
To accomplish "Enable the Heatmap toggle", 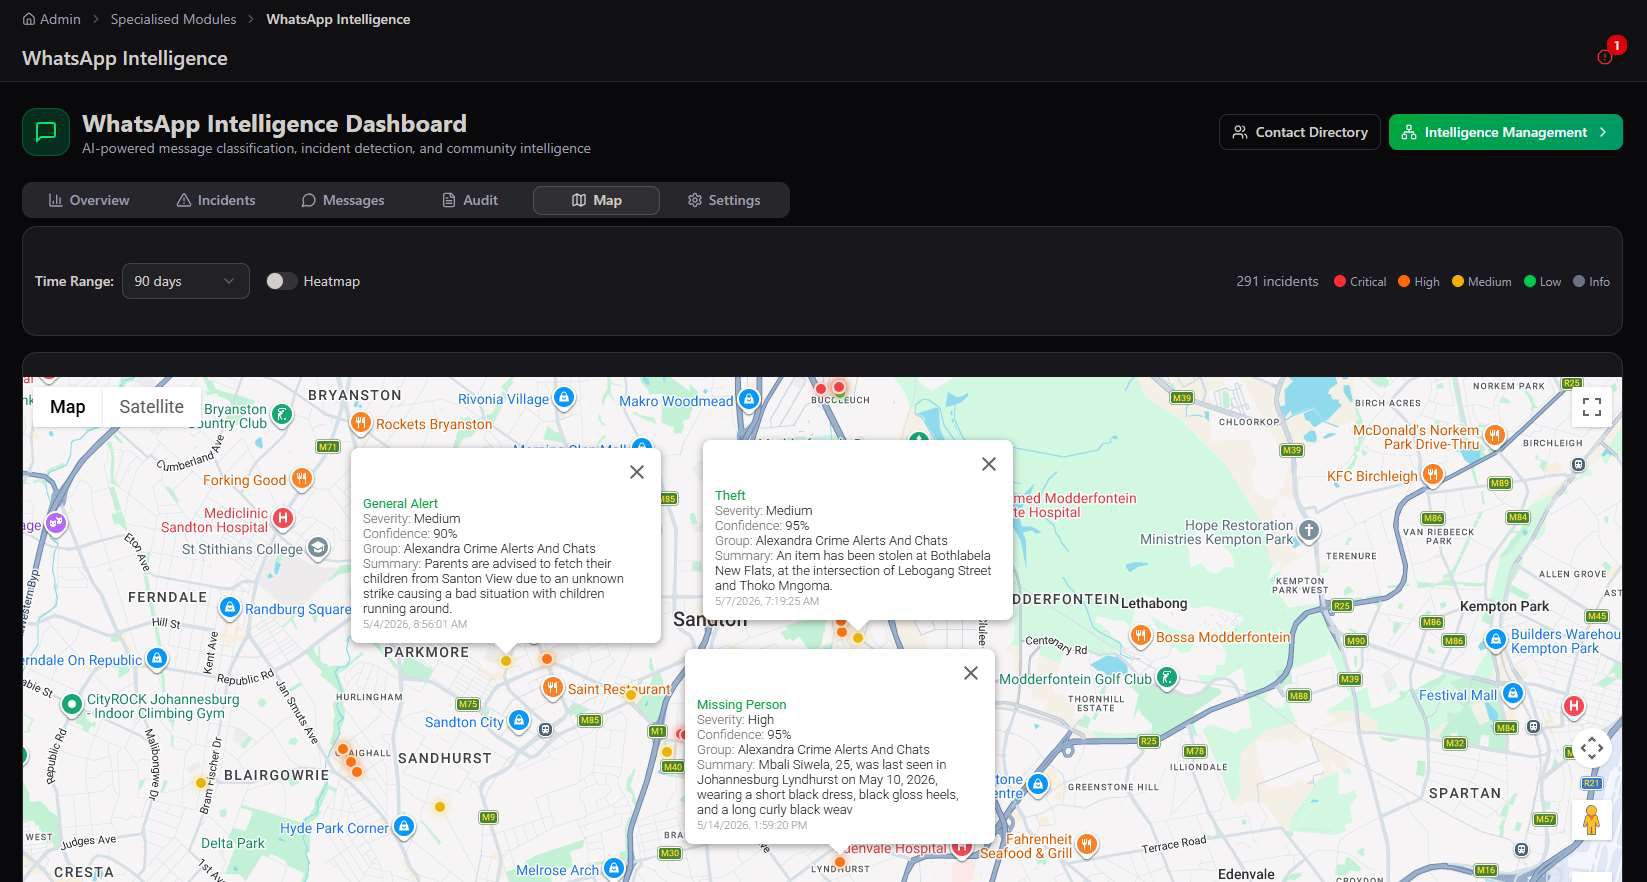I will 281,281.
